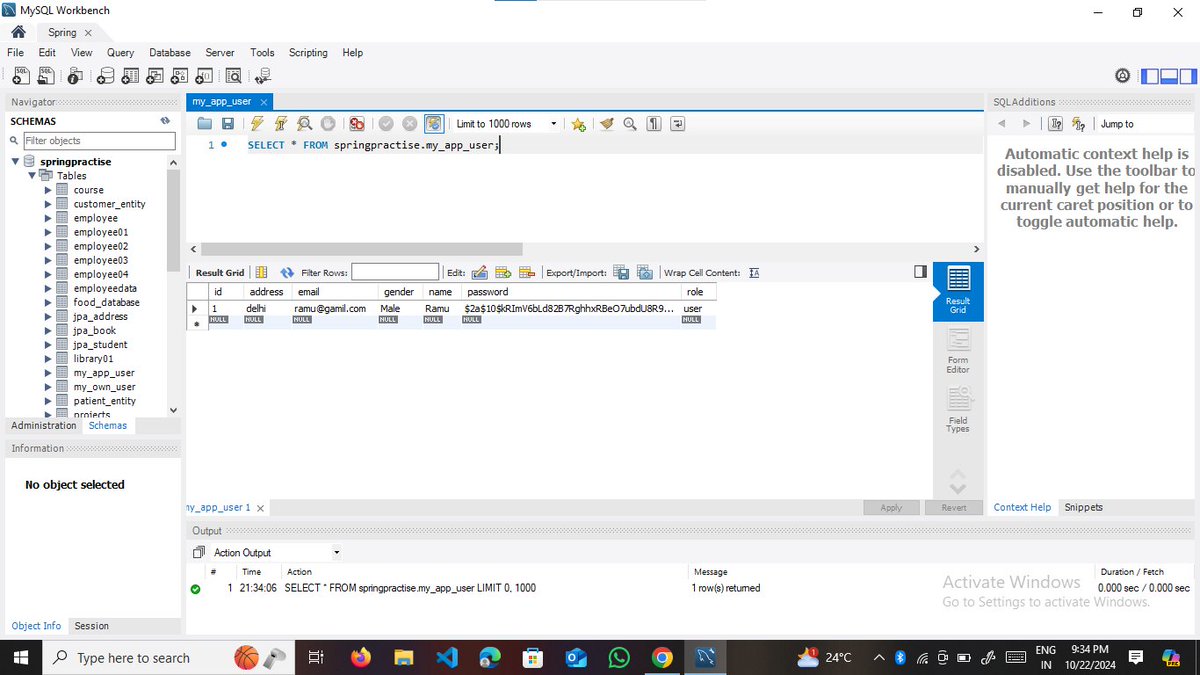
Task: Reconnect to DBMS toolbar icon
Action: pyautogui.click(x=263, y=75)
